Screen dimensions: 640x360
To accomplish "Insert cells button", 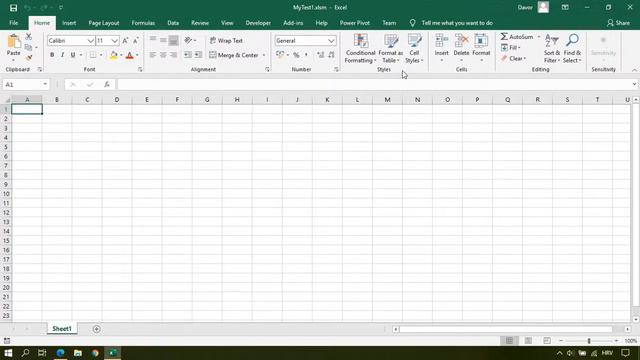I will (442, 49).
